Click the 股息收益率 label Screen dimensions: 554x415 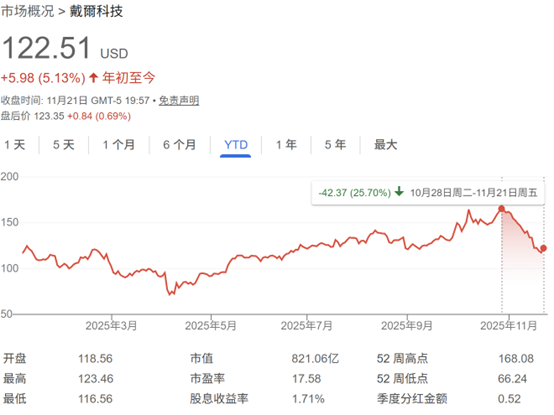click(x=219, y=399)
